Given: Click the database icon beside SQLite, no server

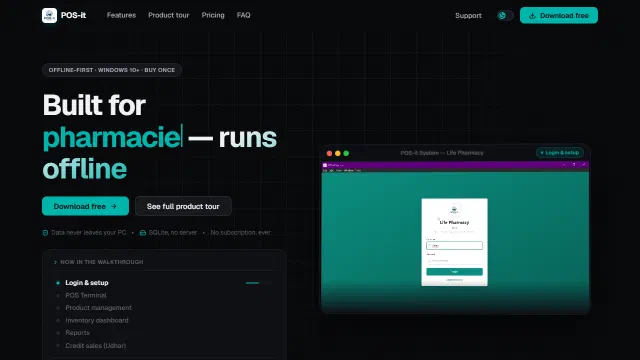Looking at the screenshot, I should pos(143,233).
